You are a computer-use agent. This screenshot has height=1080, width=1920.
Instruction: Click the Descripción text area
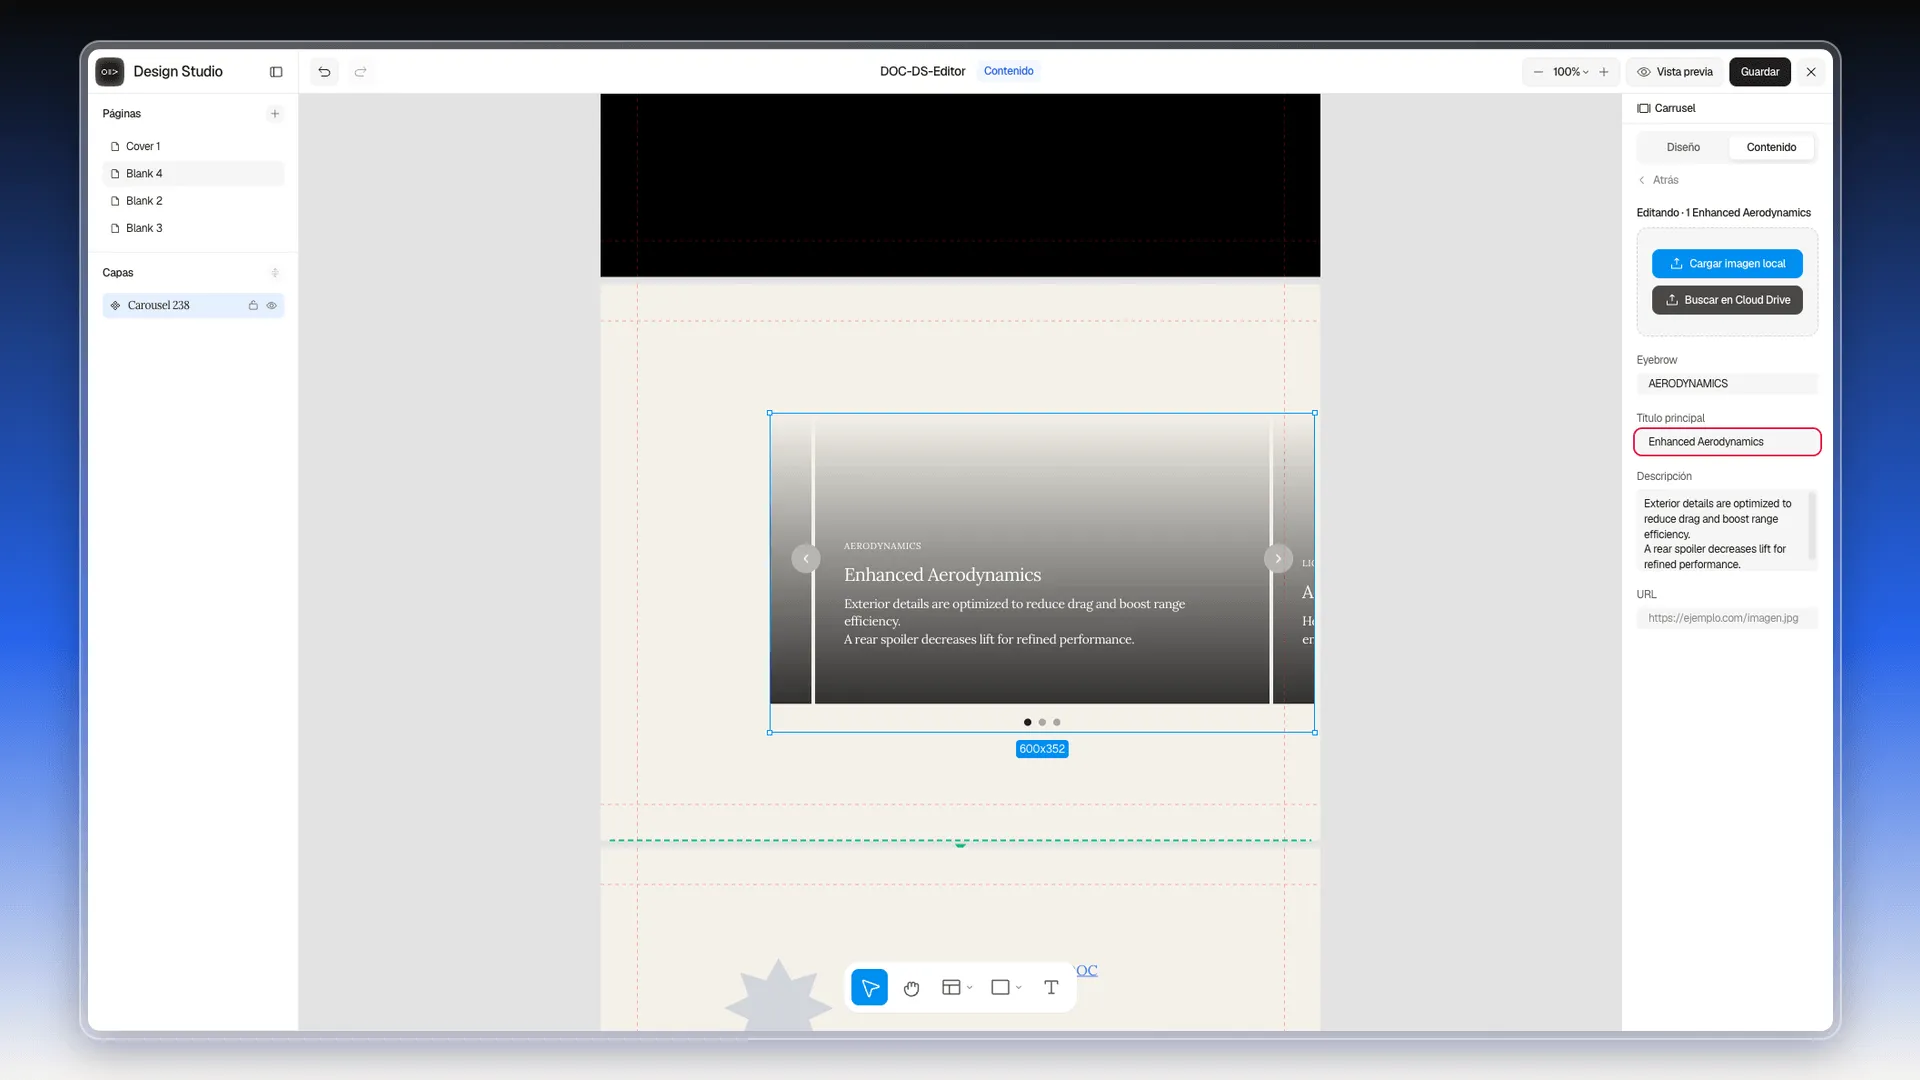1727,531
